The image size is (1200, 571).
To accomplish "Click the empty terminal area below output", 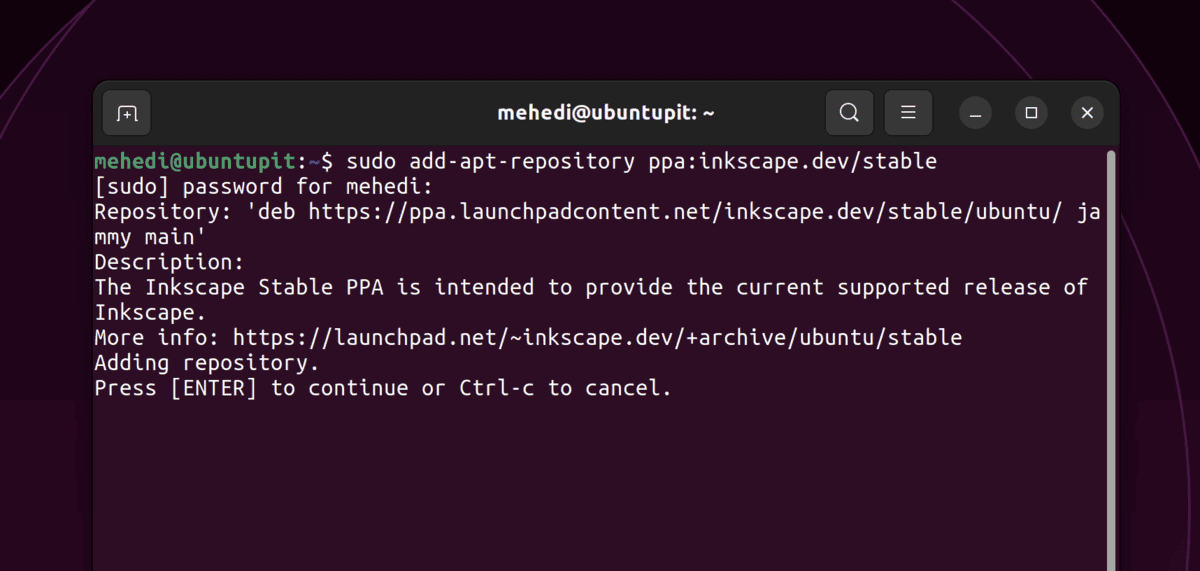I will (x=600, y=485).
